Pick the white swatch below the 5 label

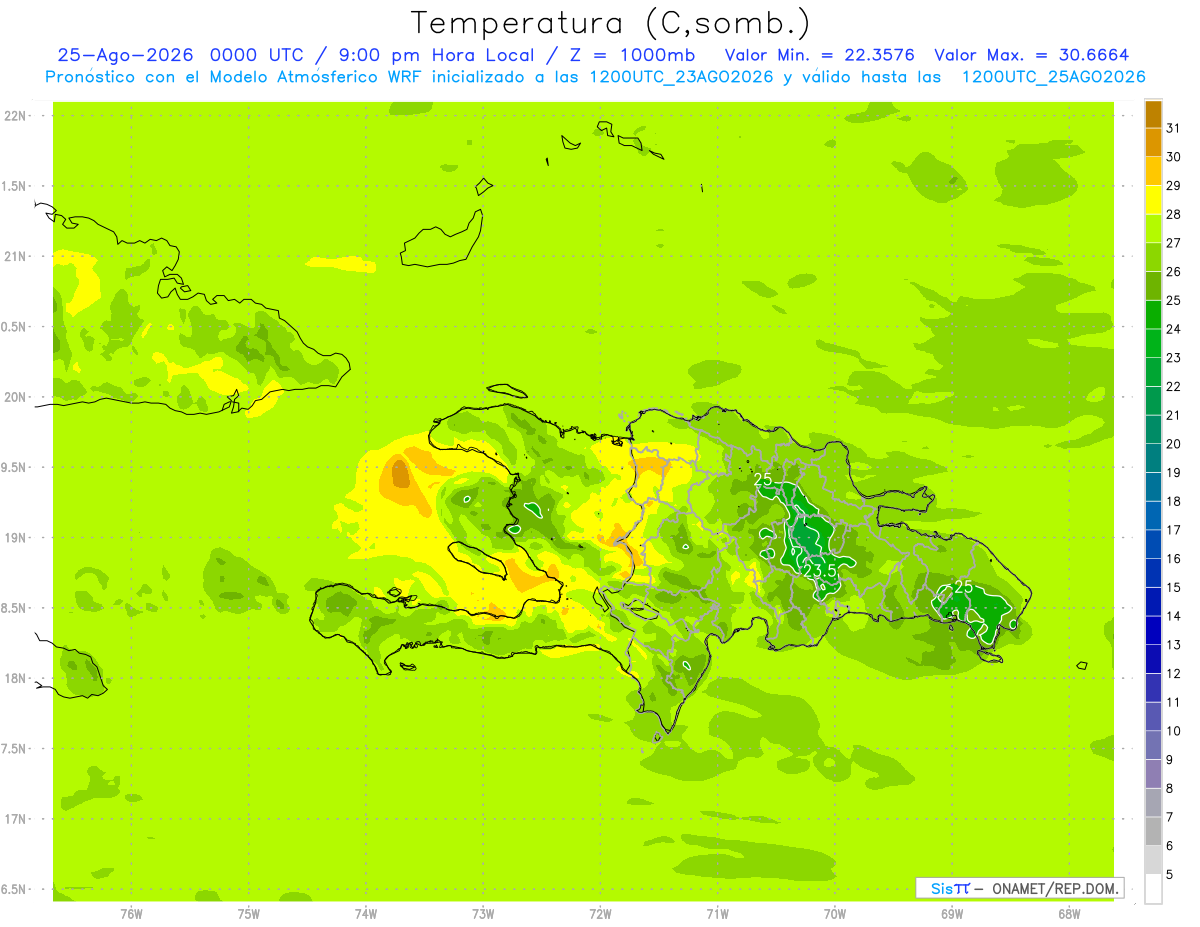tap(1153, 889)
